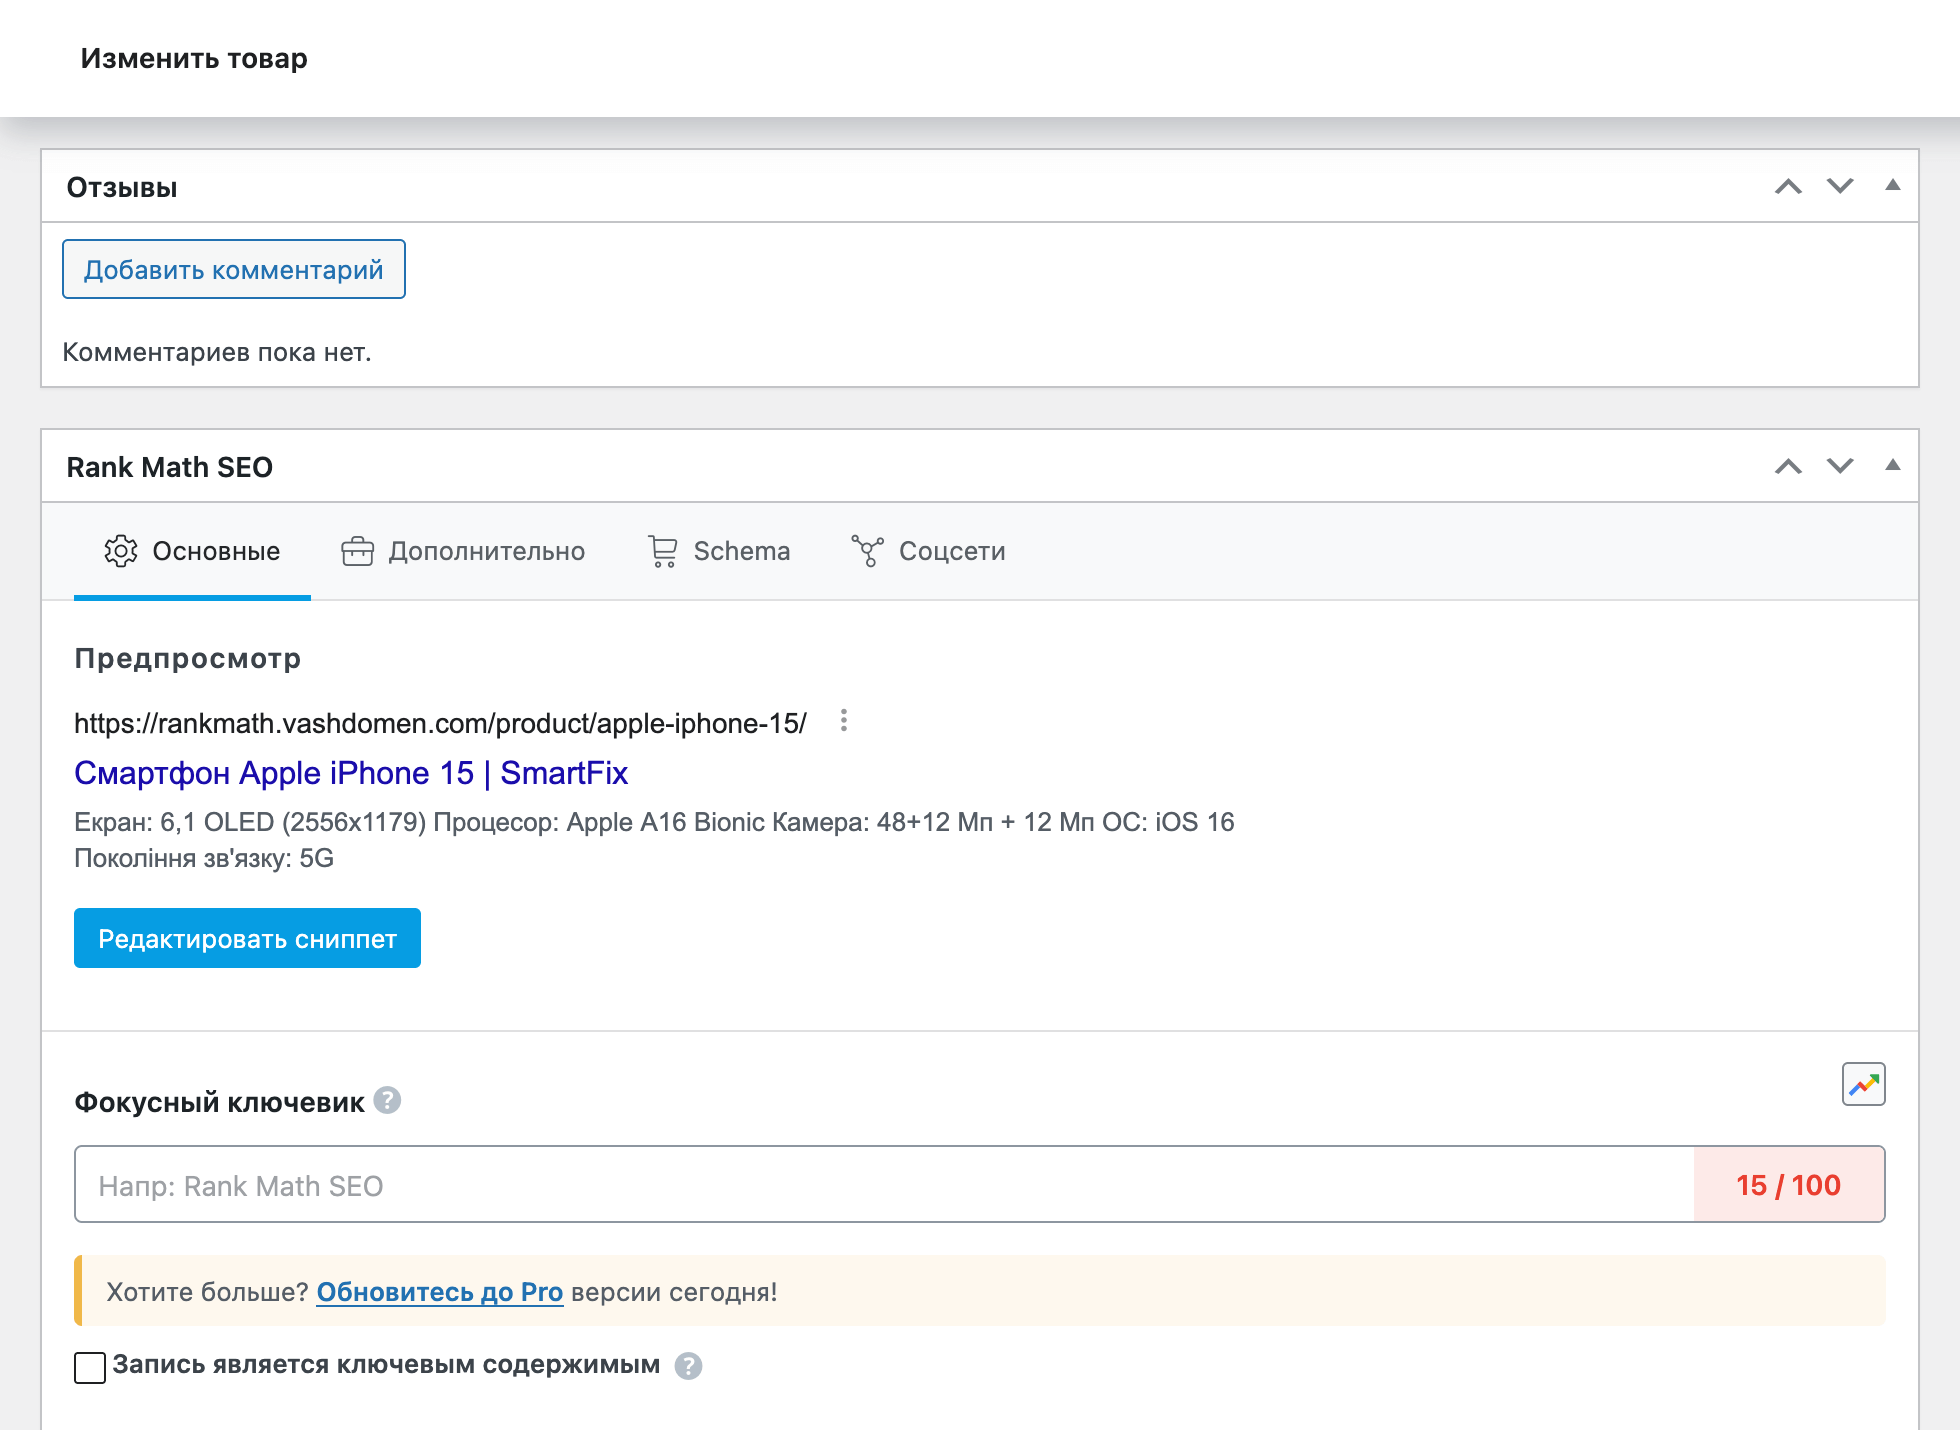Show help for Фокусный ключевик
The height and width of the screenshot is (1430, 1960).
pos(387,1101)
